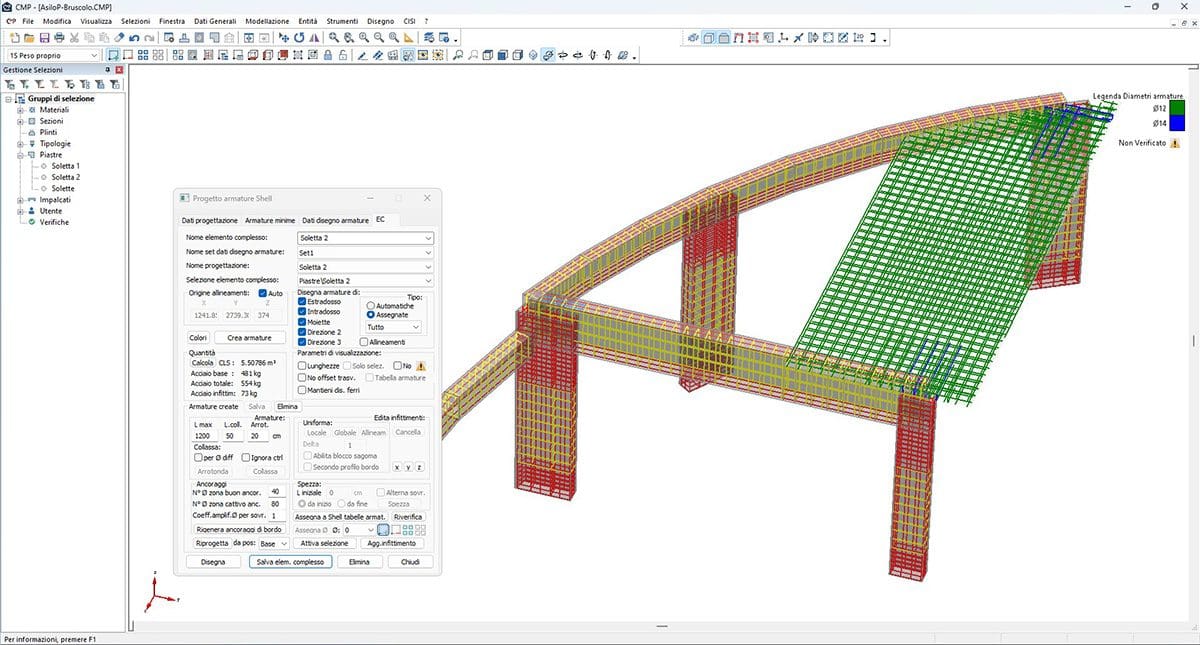Open the Dati Generali menu

coord(214,20)
